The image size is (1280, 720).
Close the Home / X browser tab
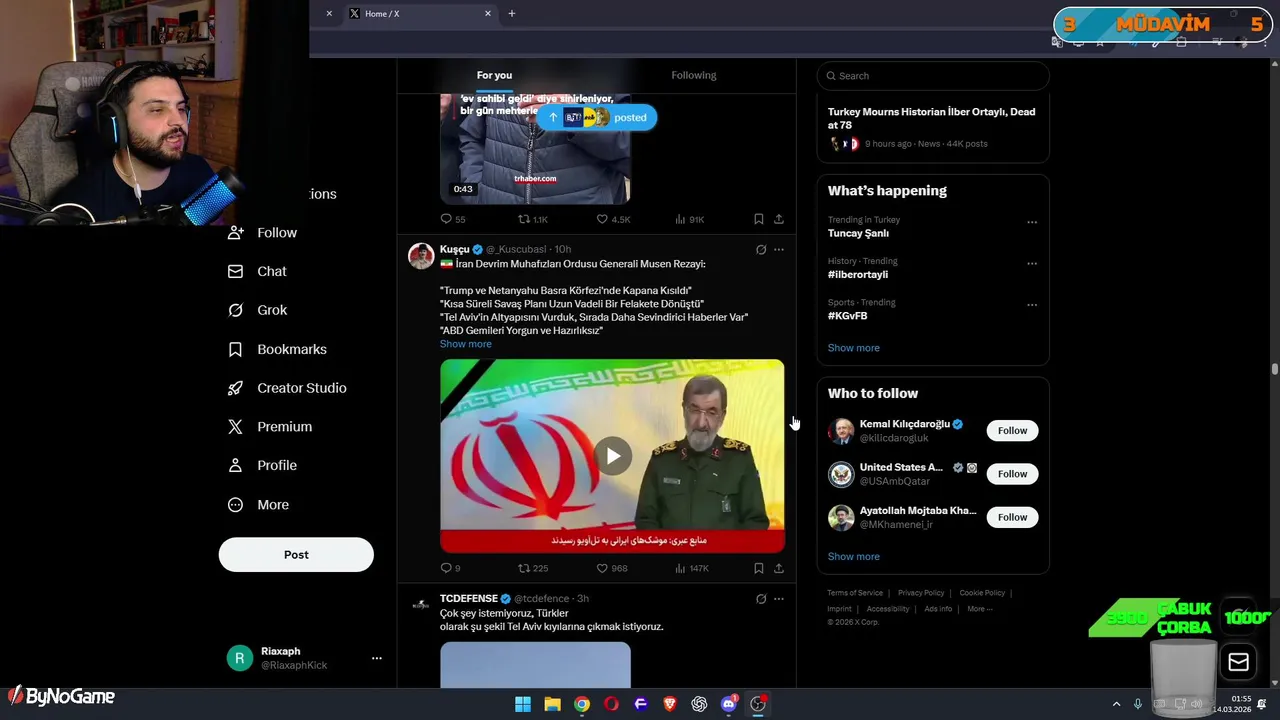[488, 14]
